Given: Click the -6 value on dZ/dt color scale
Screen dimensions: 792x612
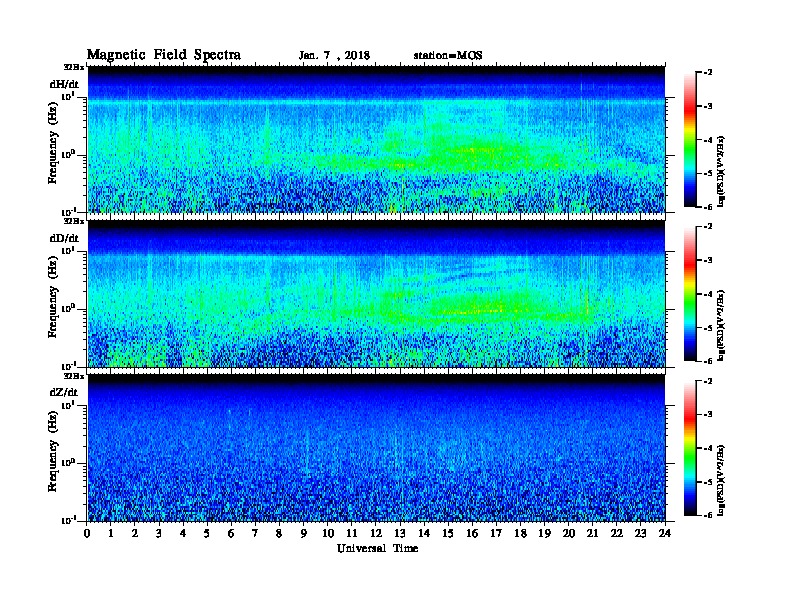Looking at the screenshot, I should [708, 515].
